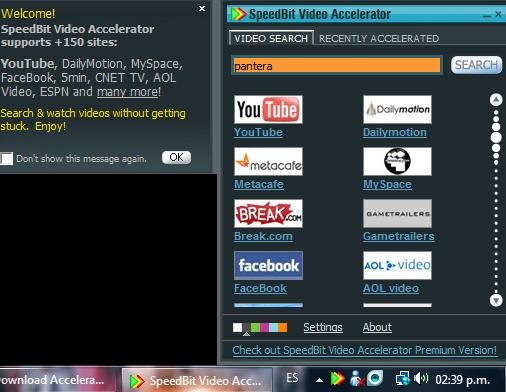Minimize the SpeedBit Video Accelerator window
The image size is (506, 392).
pyautogui.click(x=487, y=15)
